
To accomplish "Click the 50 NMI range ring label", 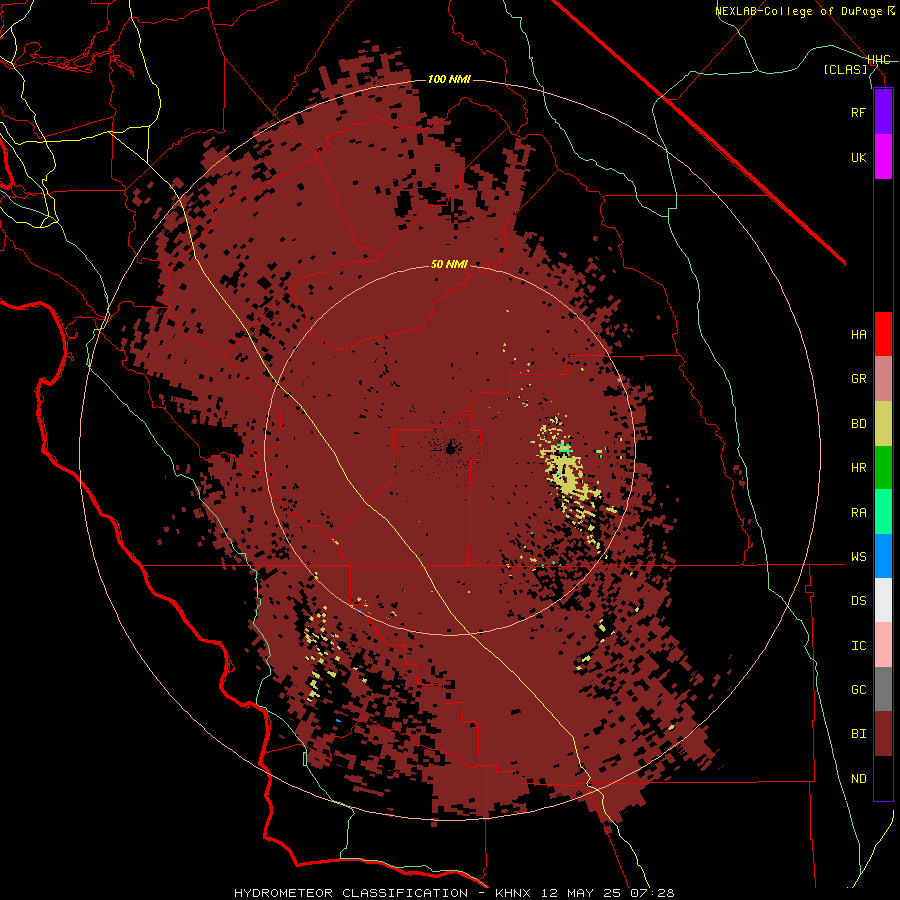I will [449, 264].
